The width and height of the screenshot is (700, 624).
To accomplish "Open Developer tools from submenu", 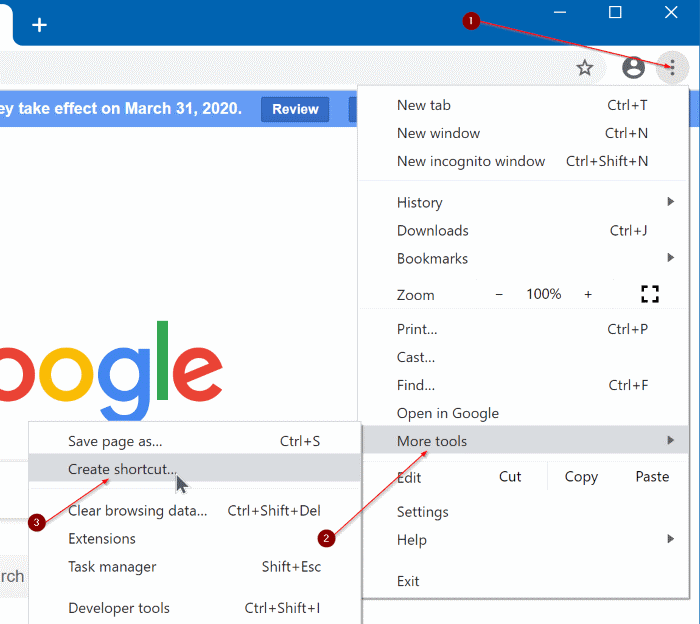I will click(195, 608).
